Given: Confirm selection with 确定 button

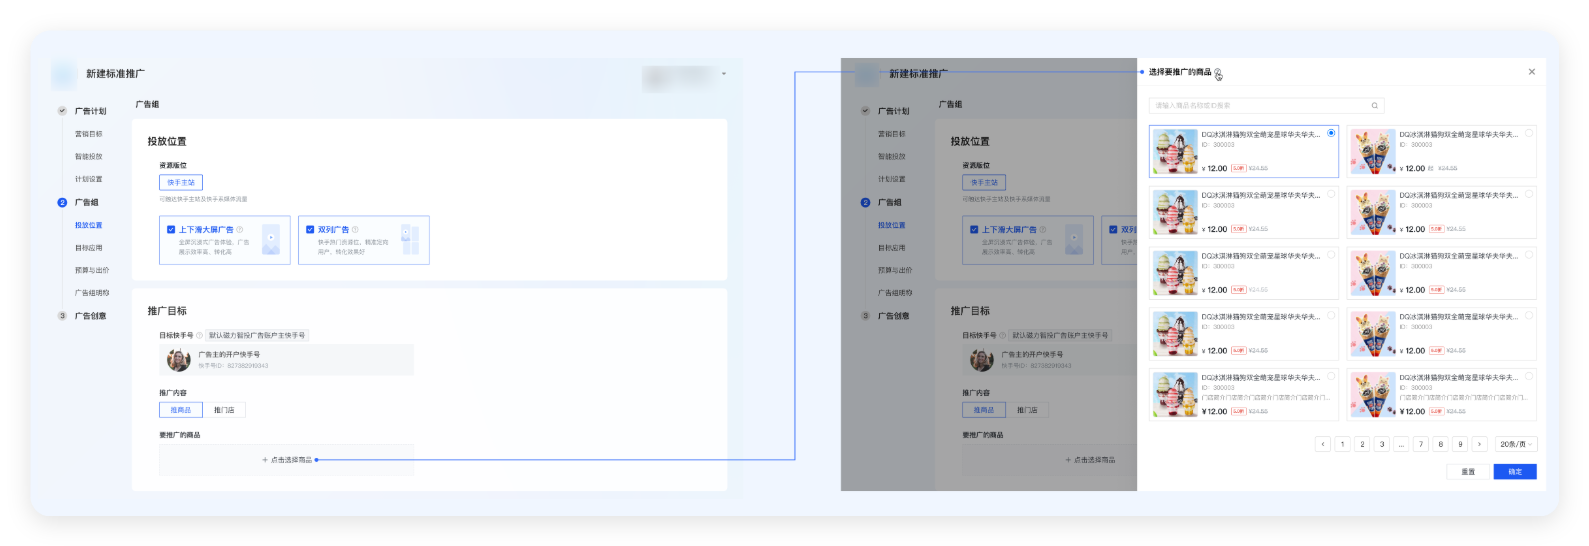Looking at the screenshot, I should [1515, 472].
